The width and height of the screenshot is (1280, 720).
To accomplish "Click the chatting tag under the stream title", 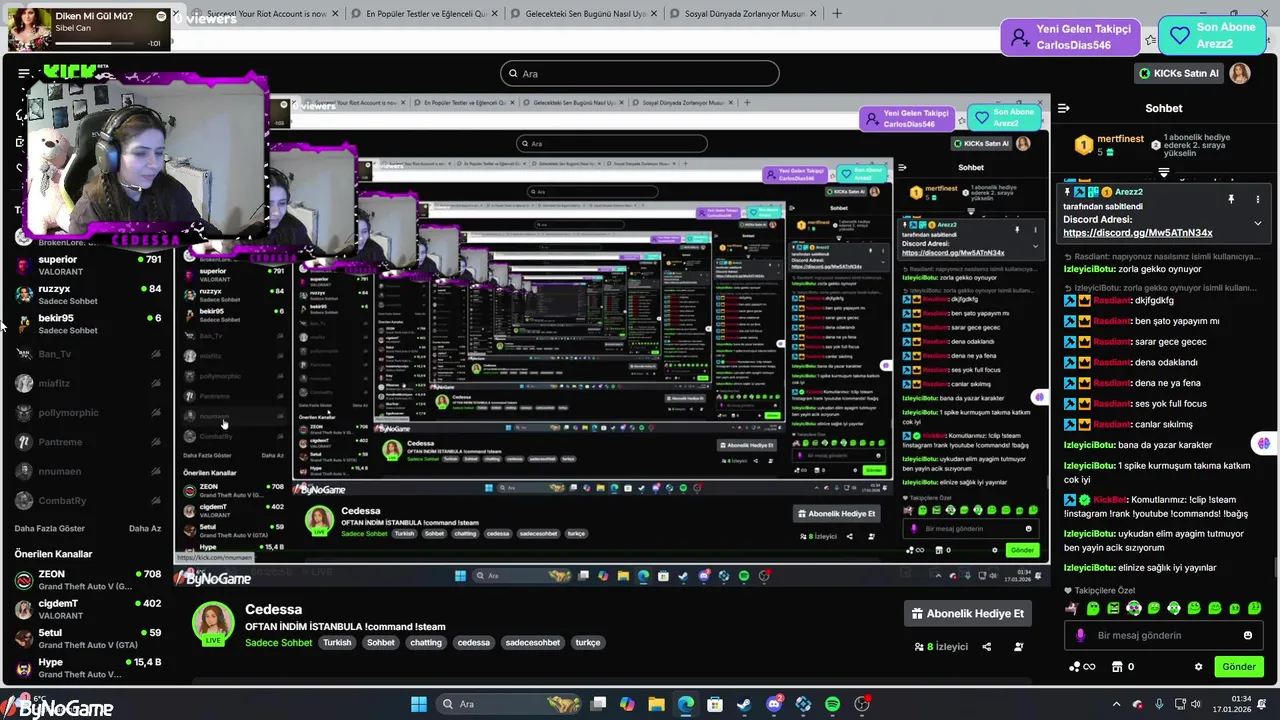I will pyautogui.click(x=425, y=642).
